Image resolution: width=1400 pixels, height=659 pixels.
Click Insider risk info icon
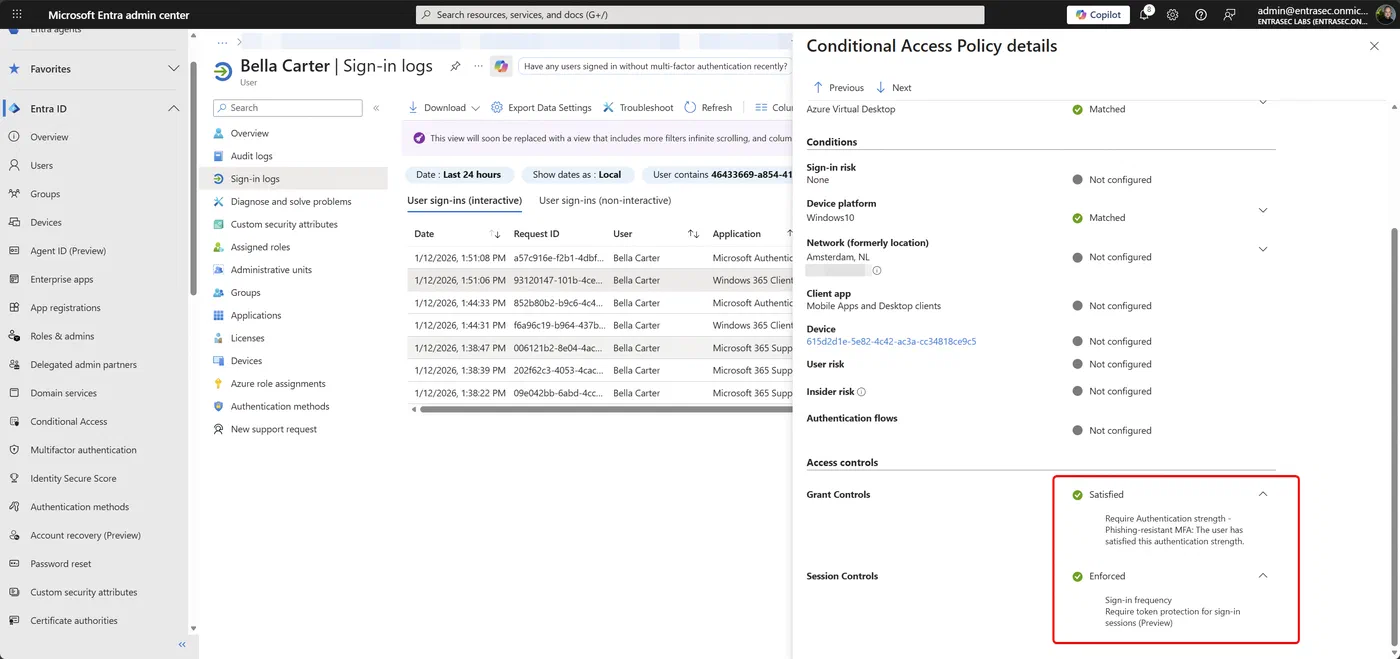click(861, 392)
